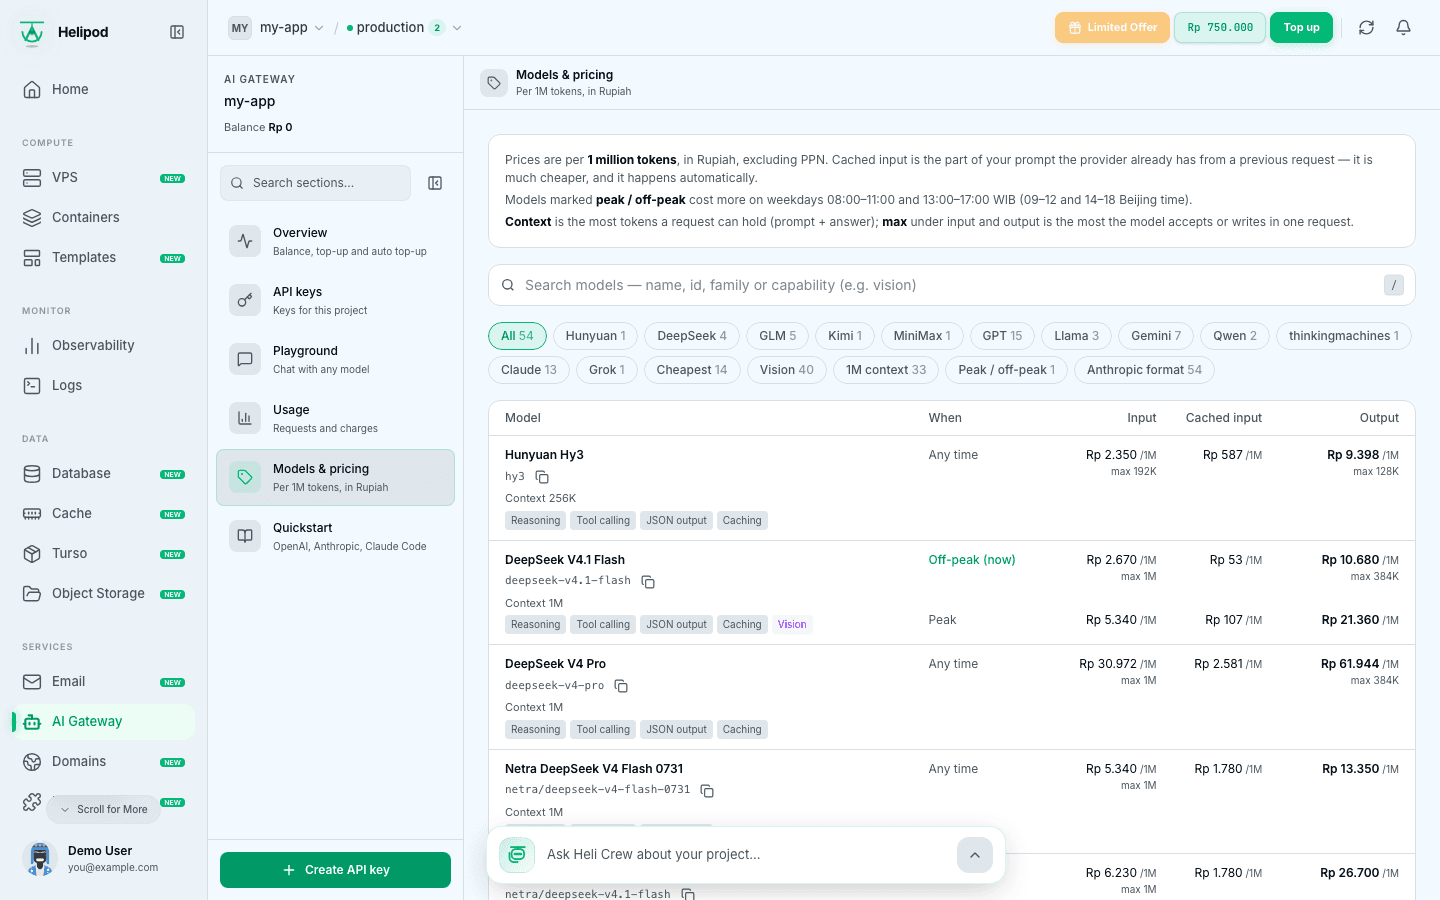Open notifications bell icon
Image resolution: width=1440 pixels, height=900 pixels.
(1403, 28)
